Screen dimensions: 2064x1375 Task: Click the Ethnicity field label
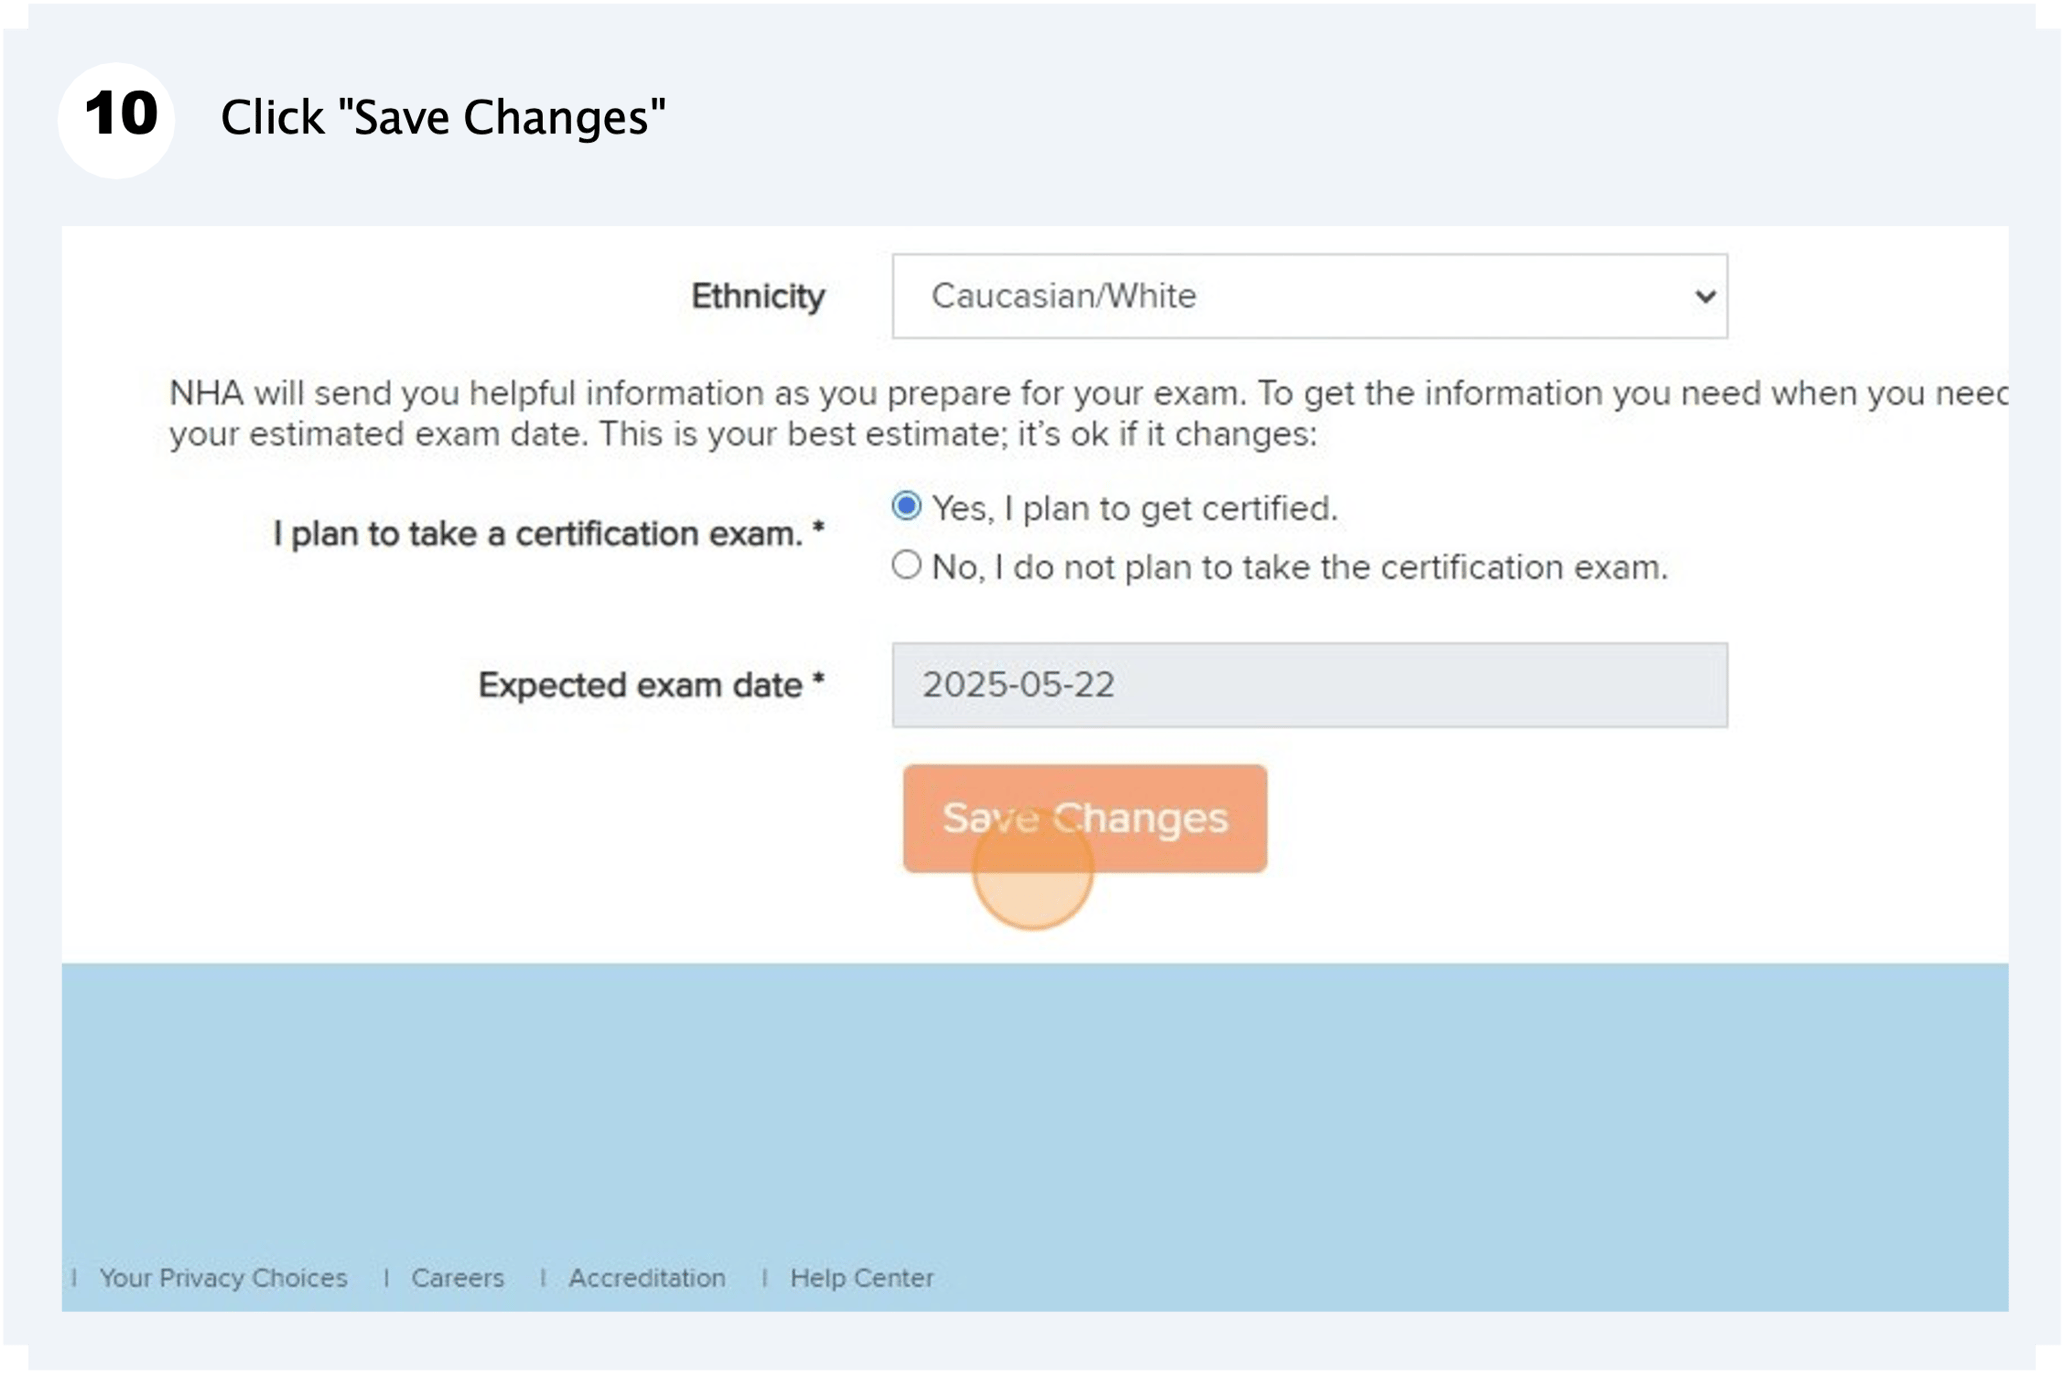pos(757,296)
